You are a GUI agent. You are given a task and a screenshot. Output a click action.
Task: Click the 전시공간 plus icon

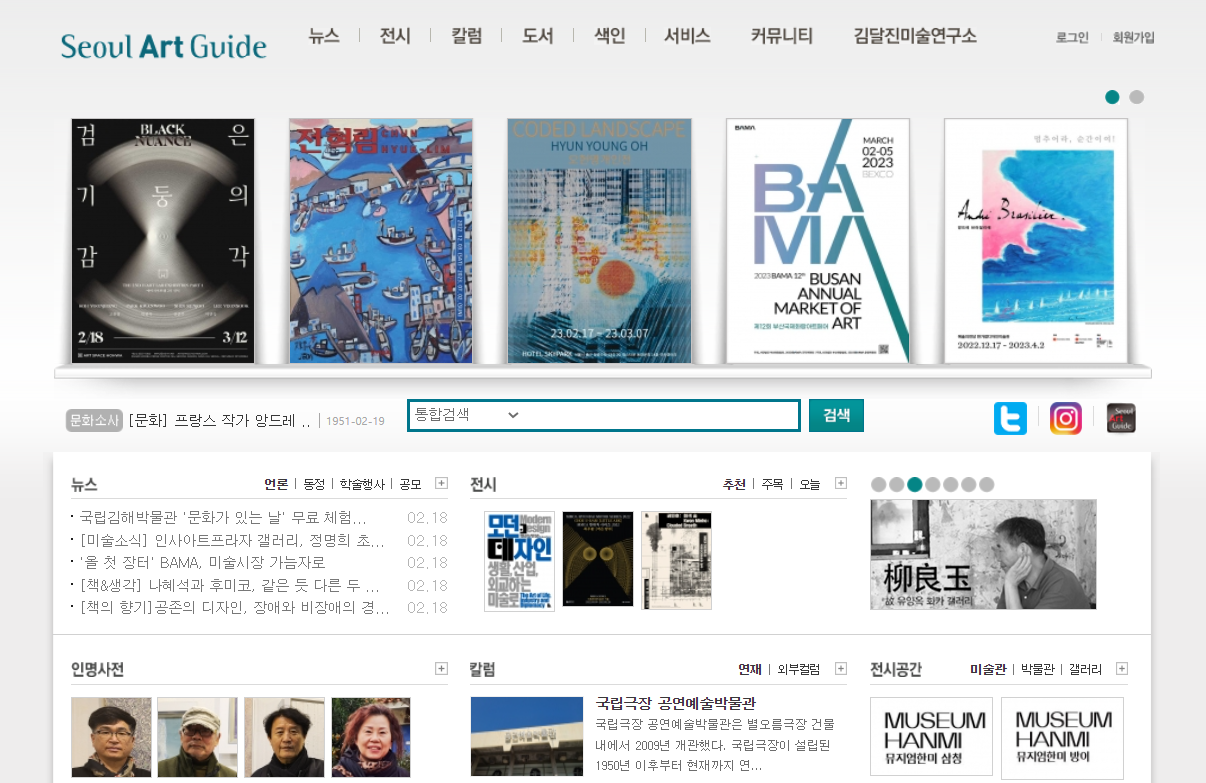1122,669
